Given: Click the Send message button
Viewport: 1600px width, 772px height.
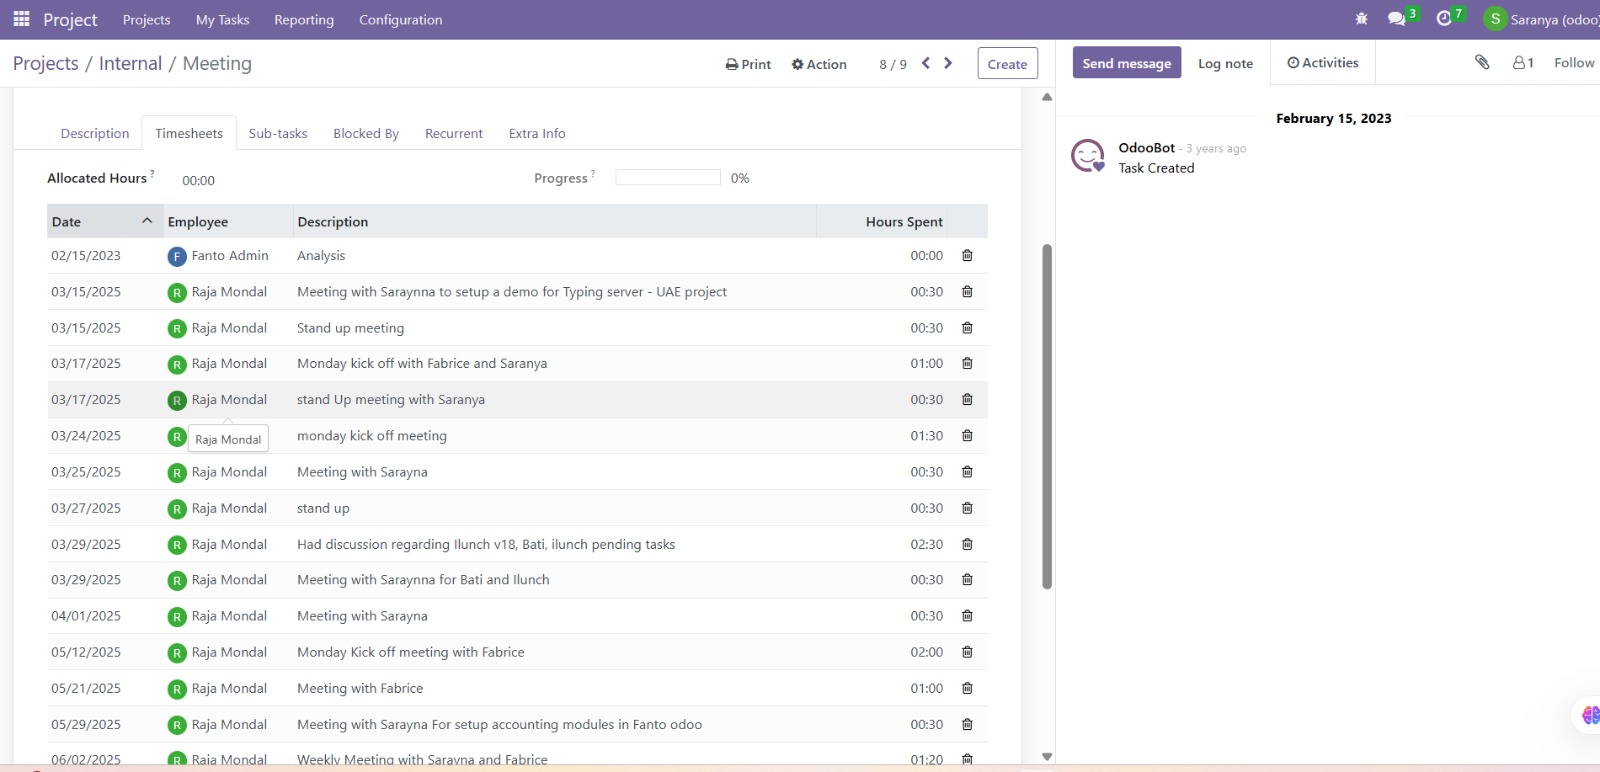Looking at the screenshot, I should (1126, 63).
